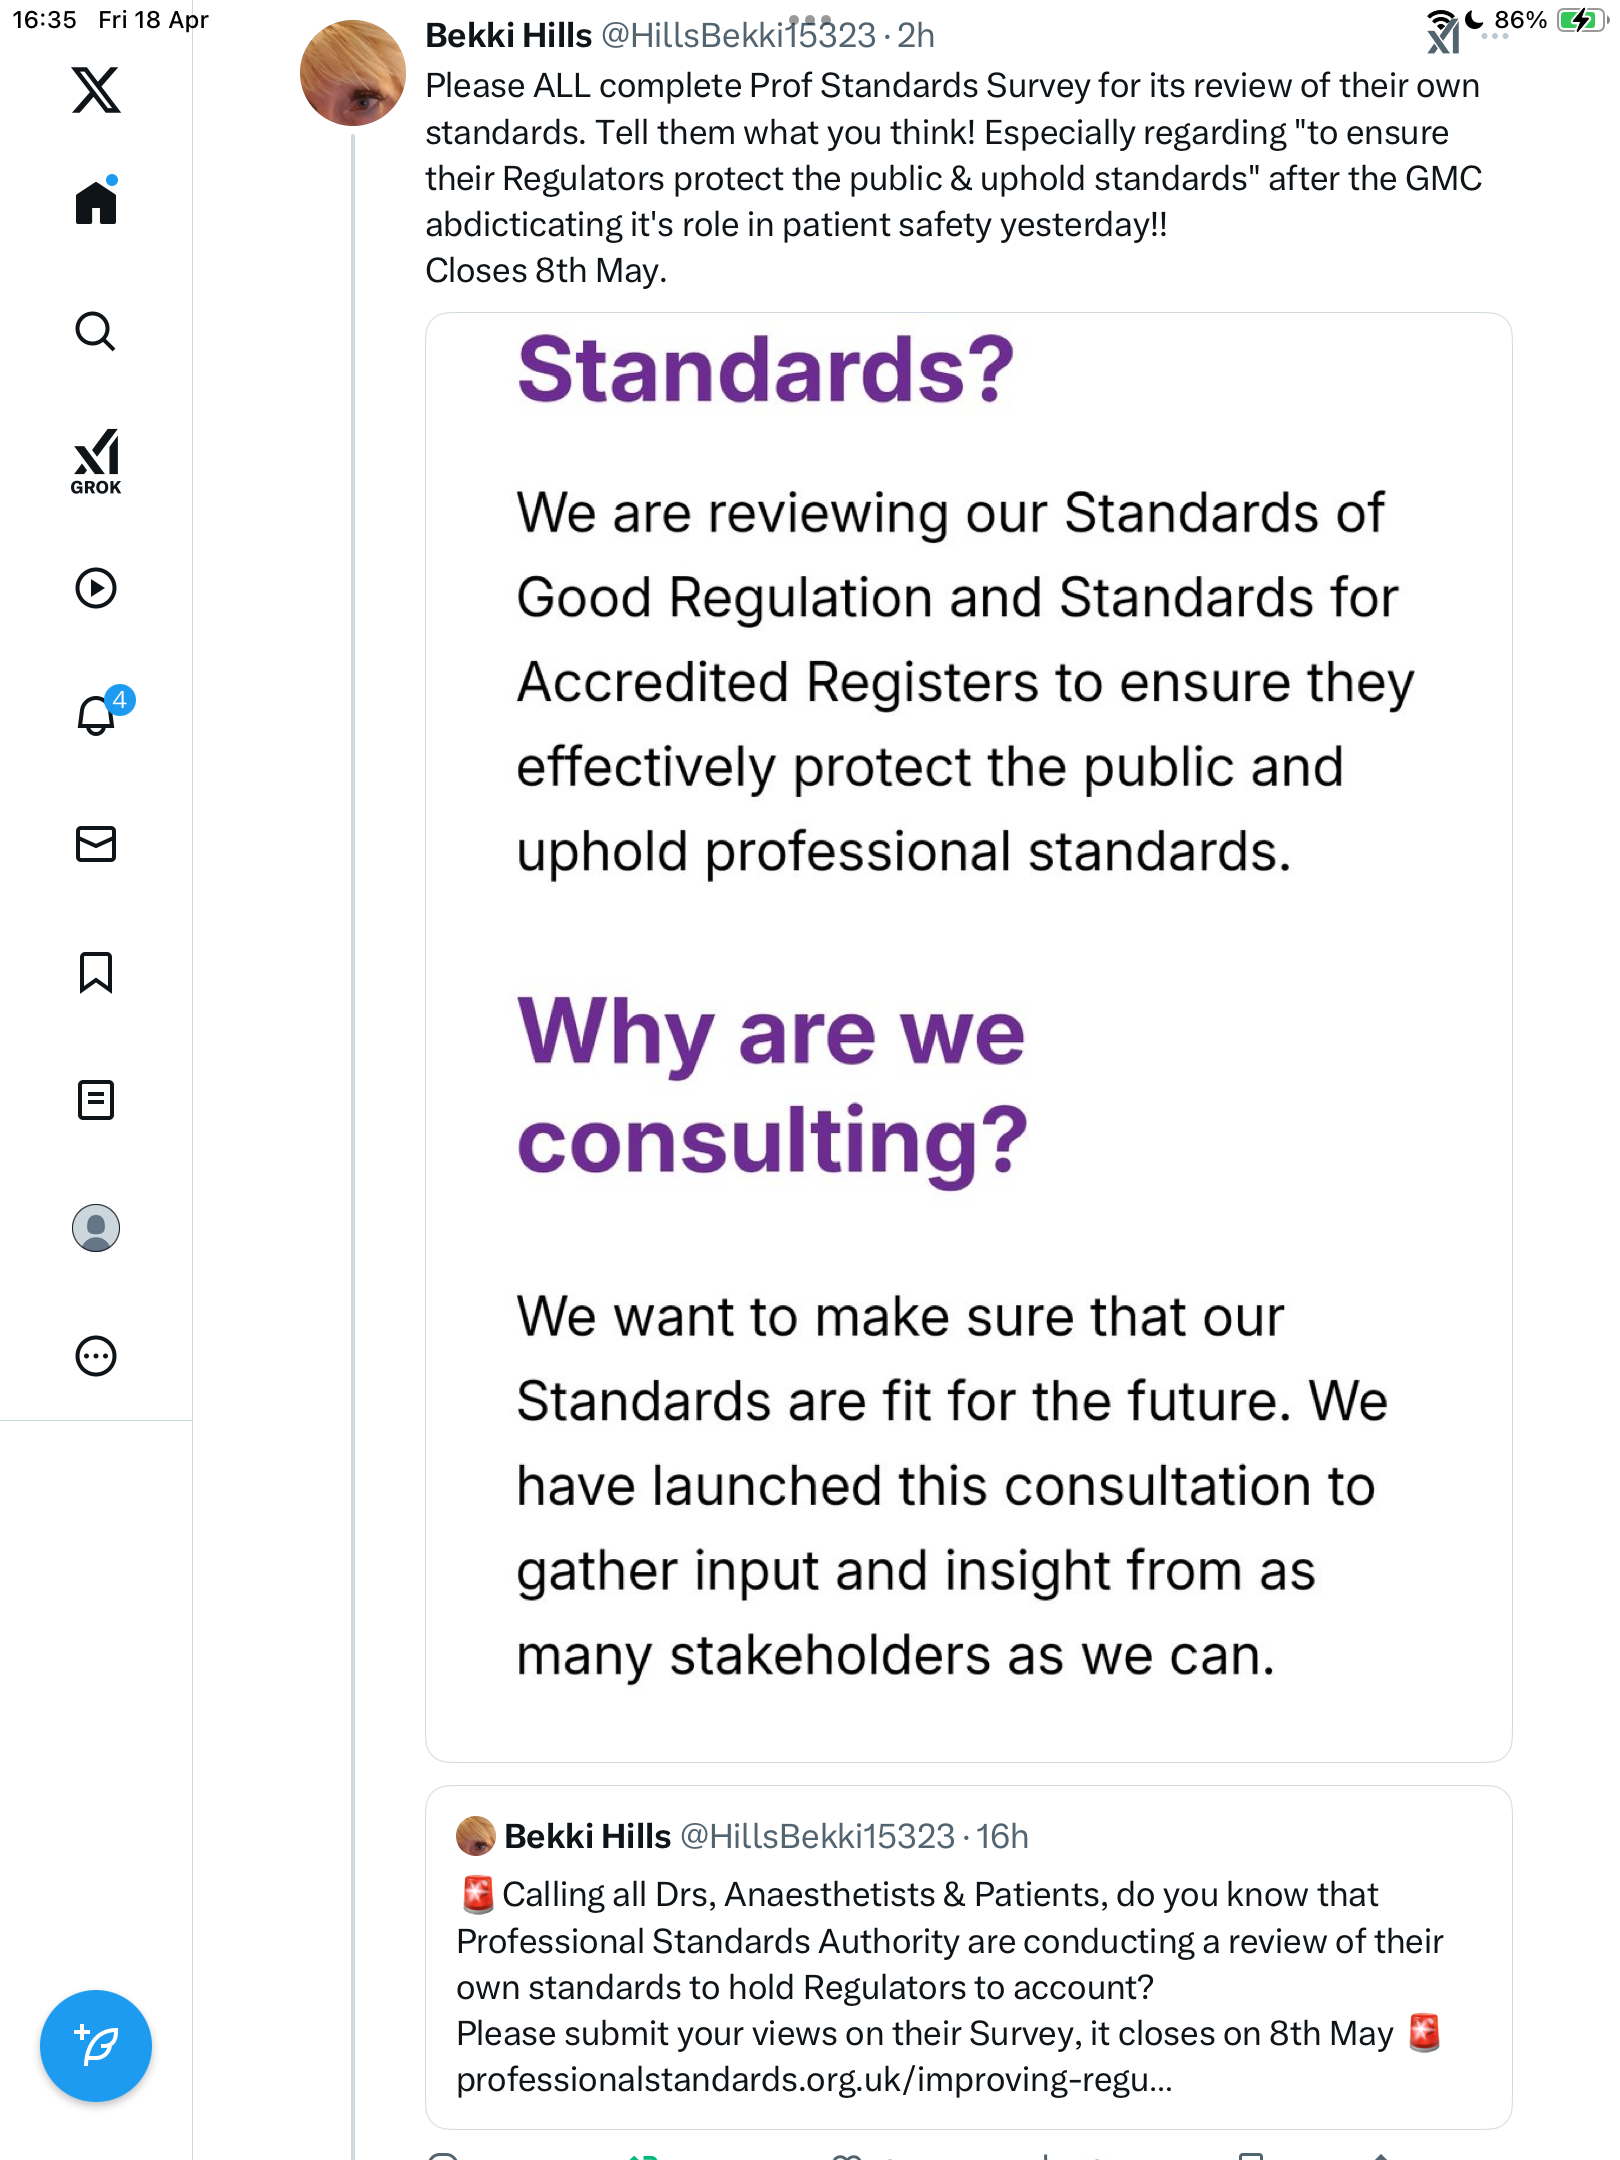Image resolution: width=1620 pixels, height=2160 pixels.
Task: Click the Grok icon at top right of post
Action: [x=1443, y=38]
